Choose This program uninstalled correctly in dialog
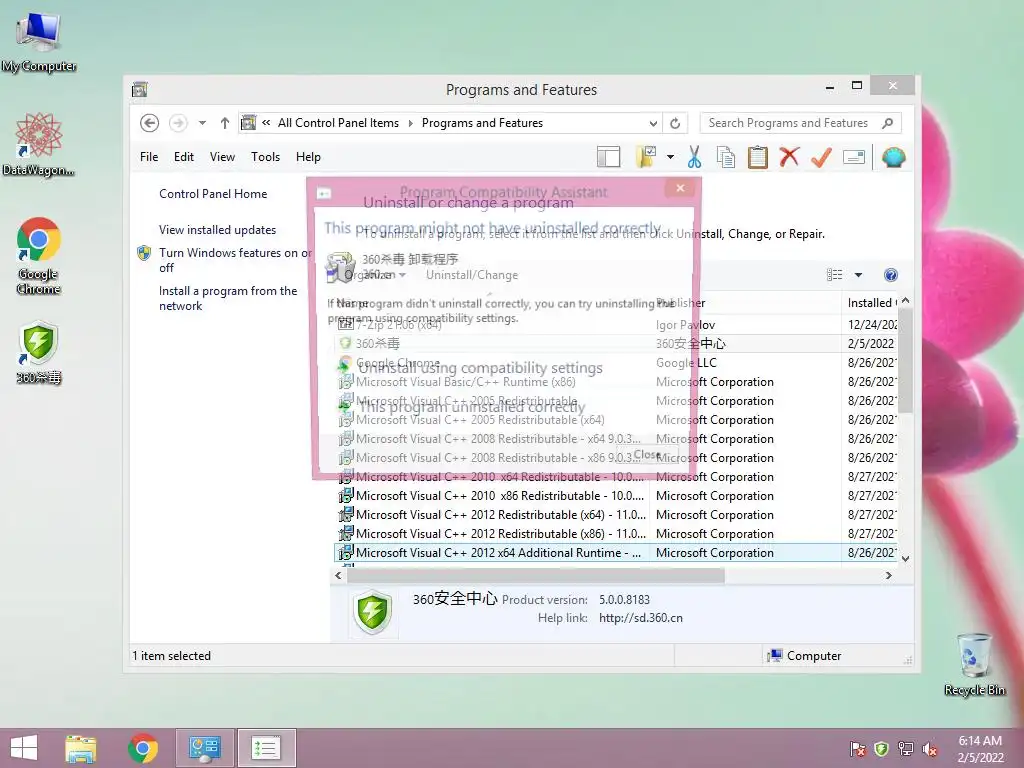Image resolution: width=1024 pixels, height=768 pixels. [x=472, y=407]
